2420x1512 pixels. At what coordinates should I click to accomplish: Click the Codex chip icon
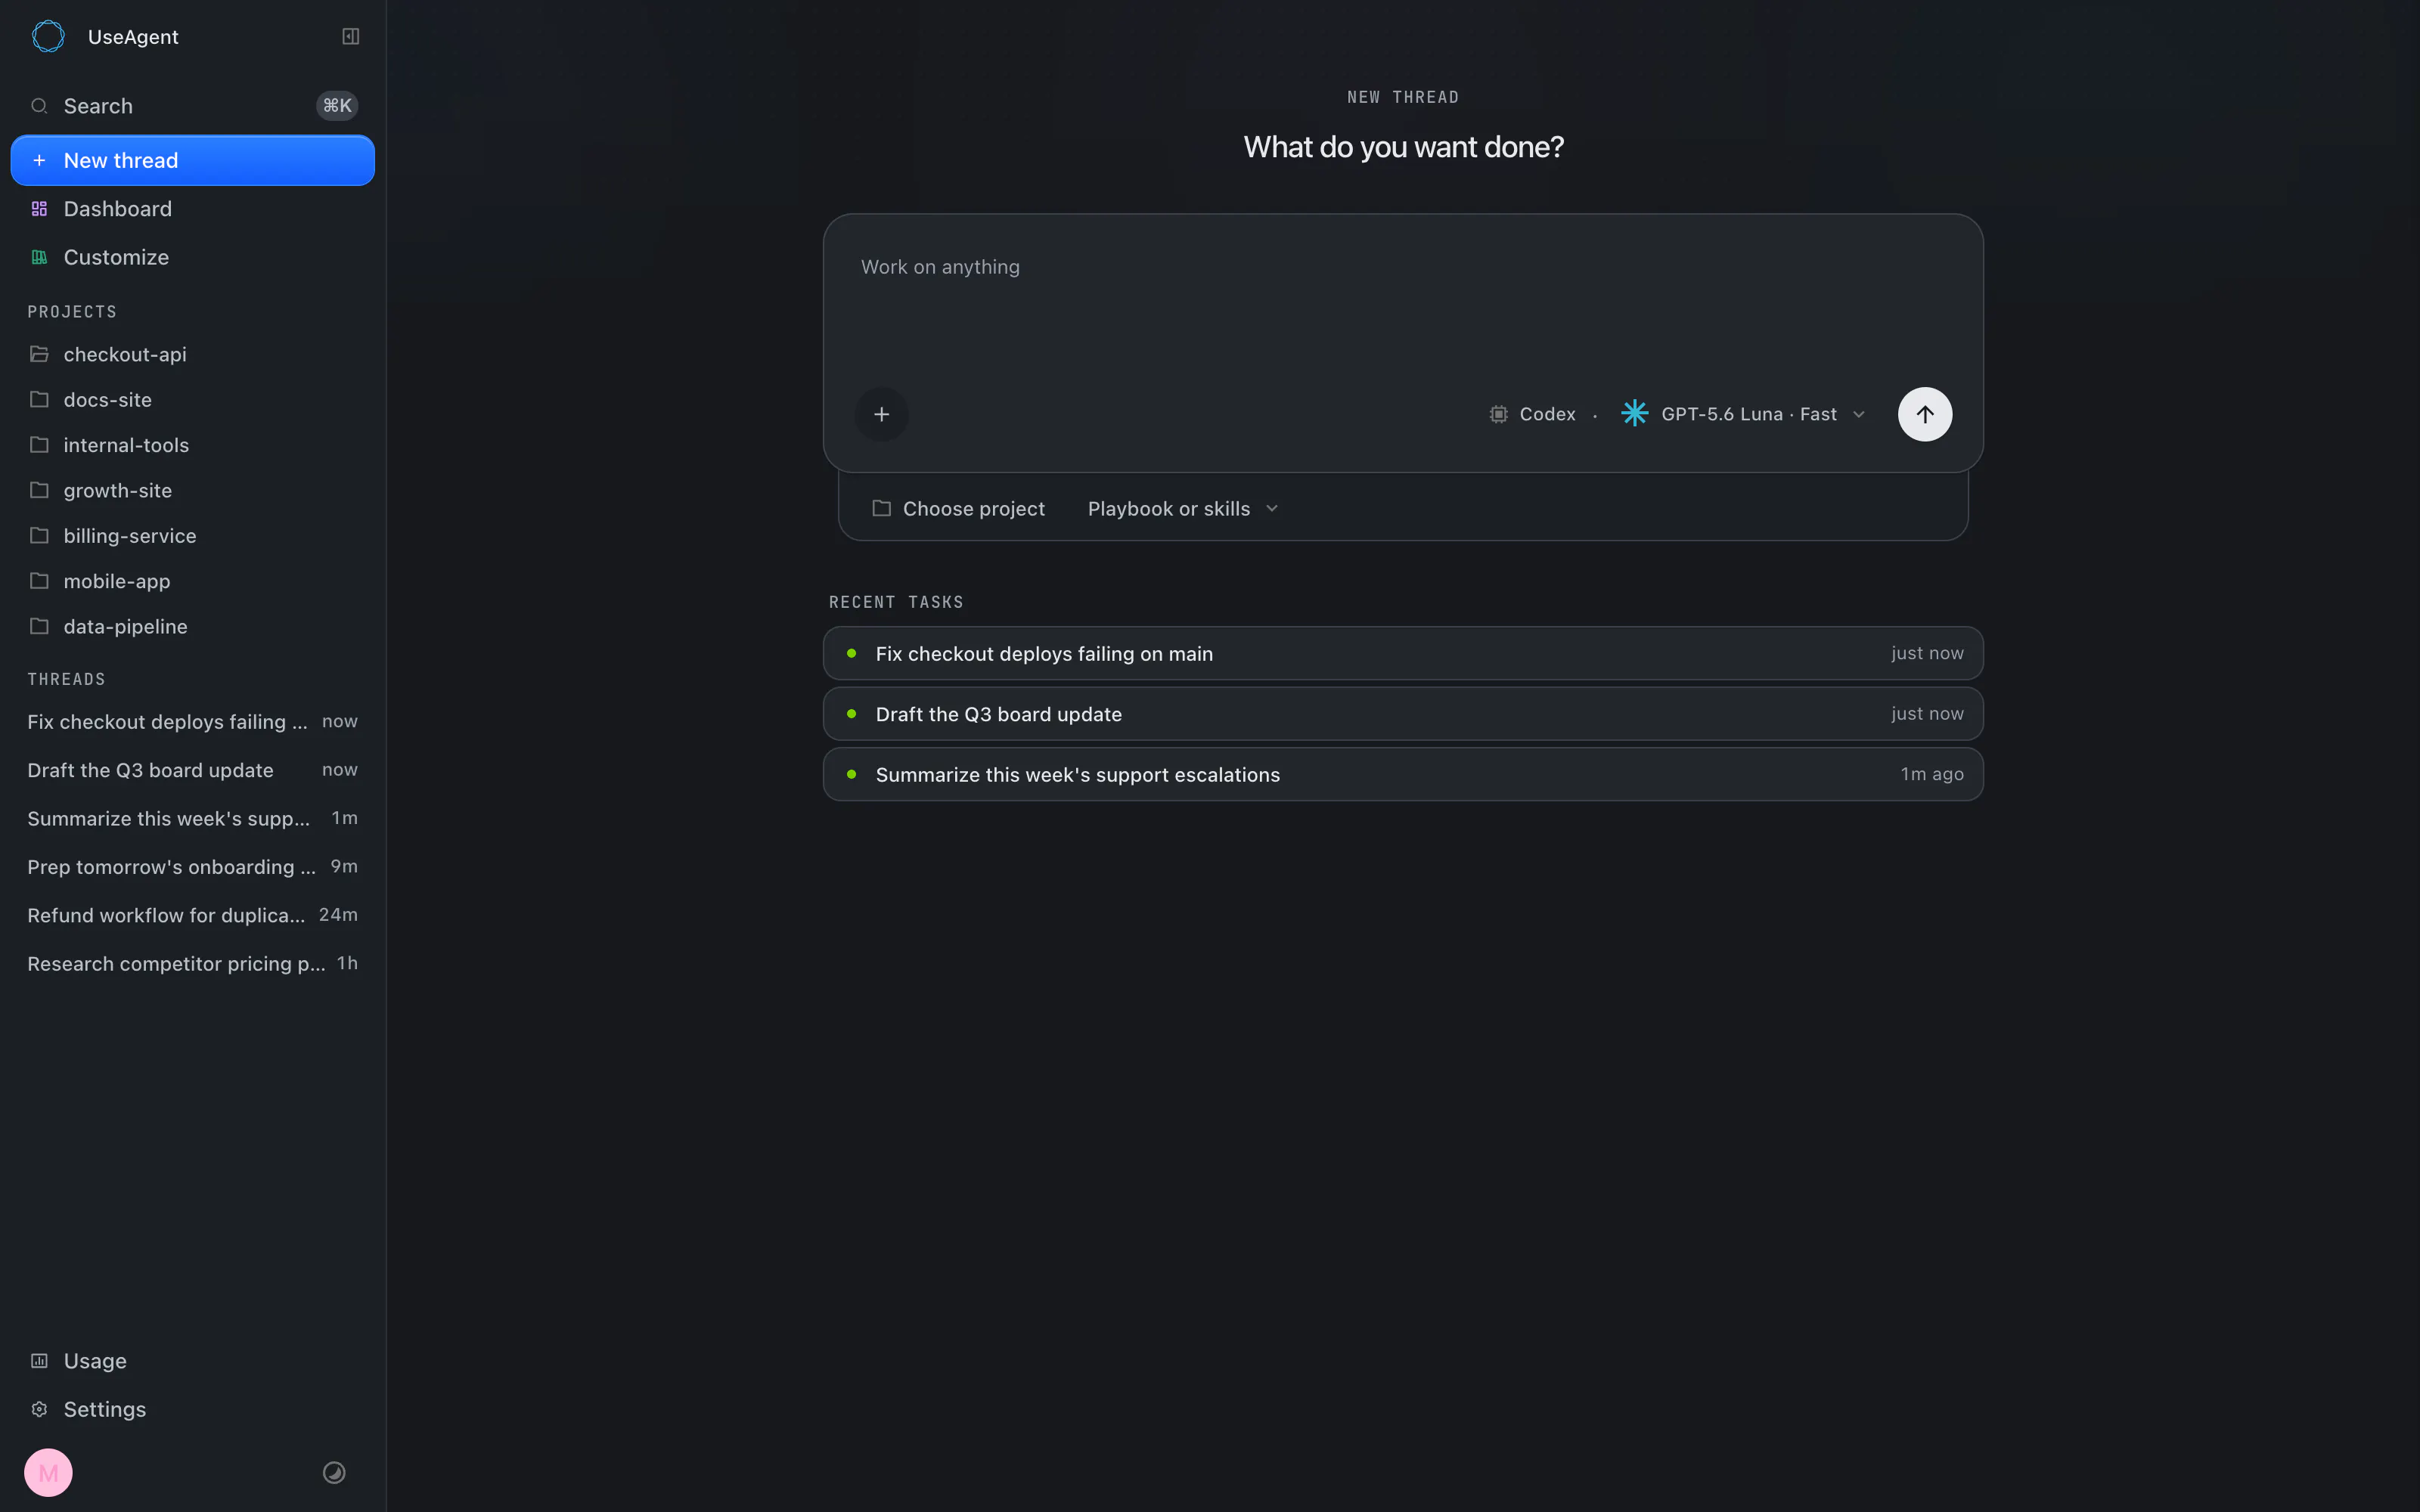(x=1498, y=414)
